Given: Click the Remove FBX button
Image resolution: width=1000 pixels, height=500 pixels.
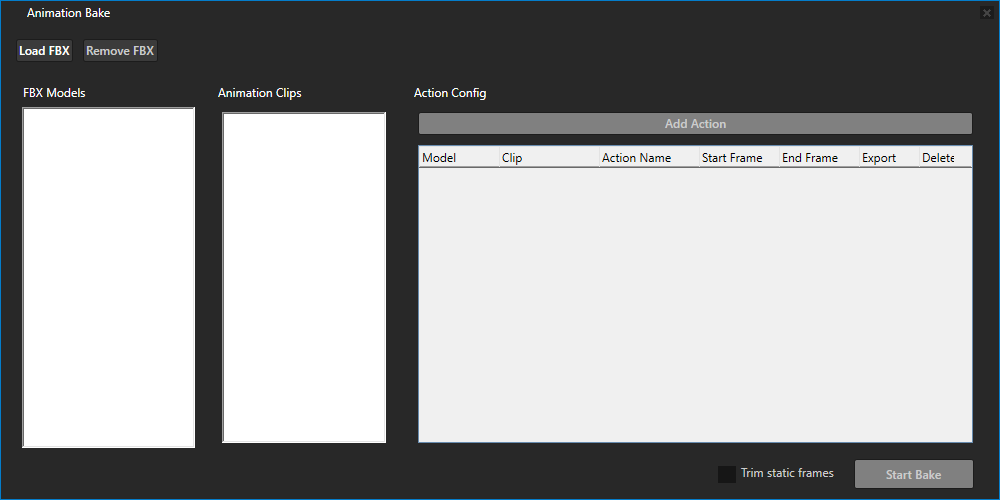Looking at the screenshot, I should pyautogui.click(x=120, y=51).
